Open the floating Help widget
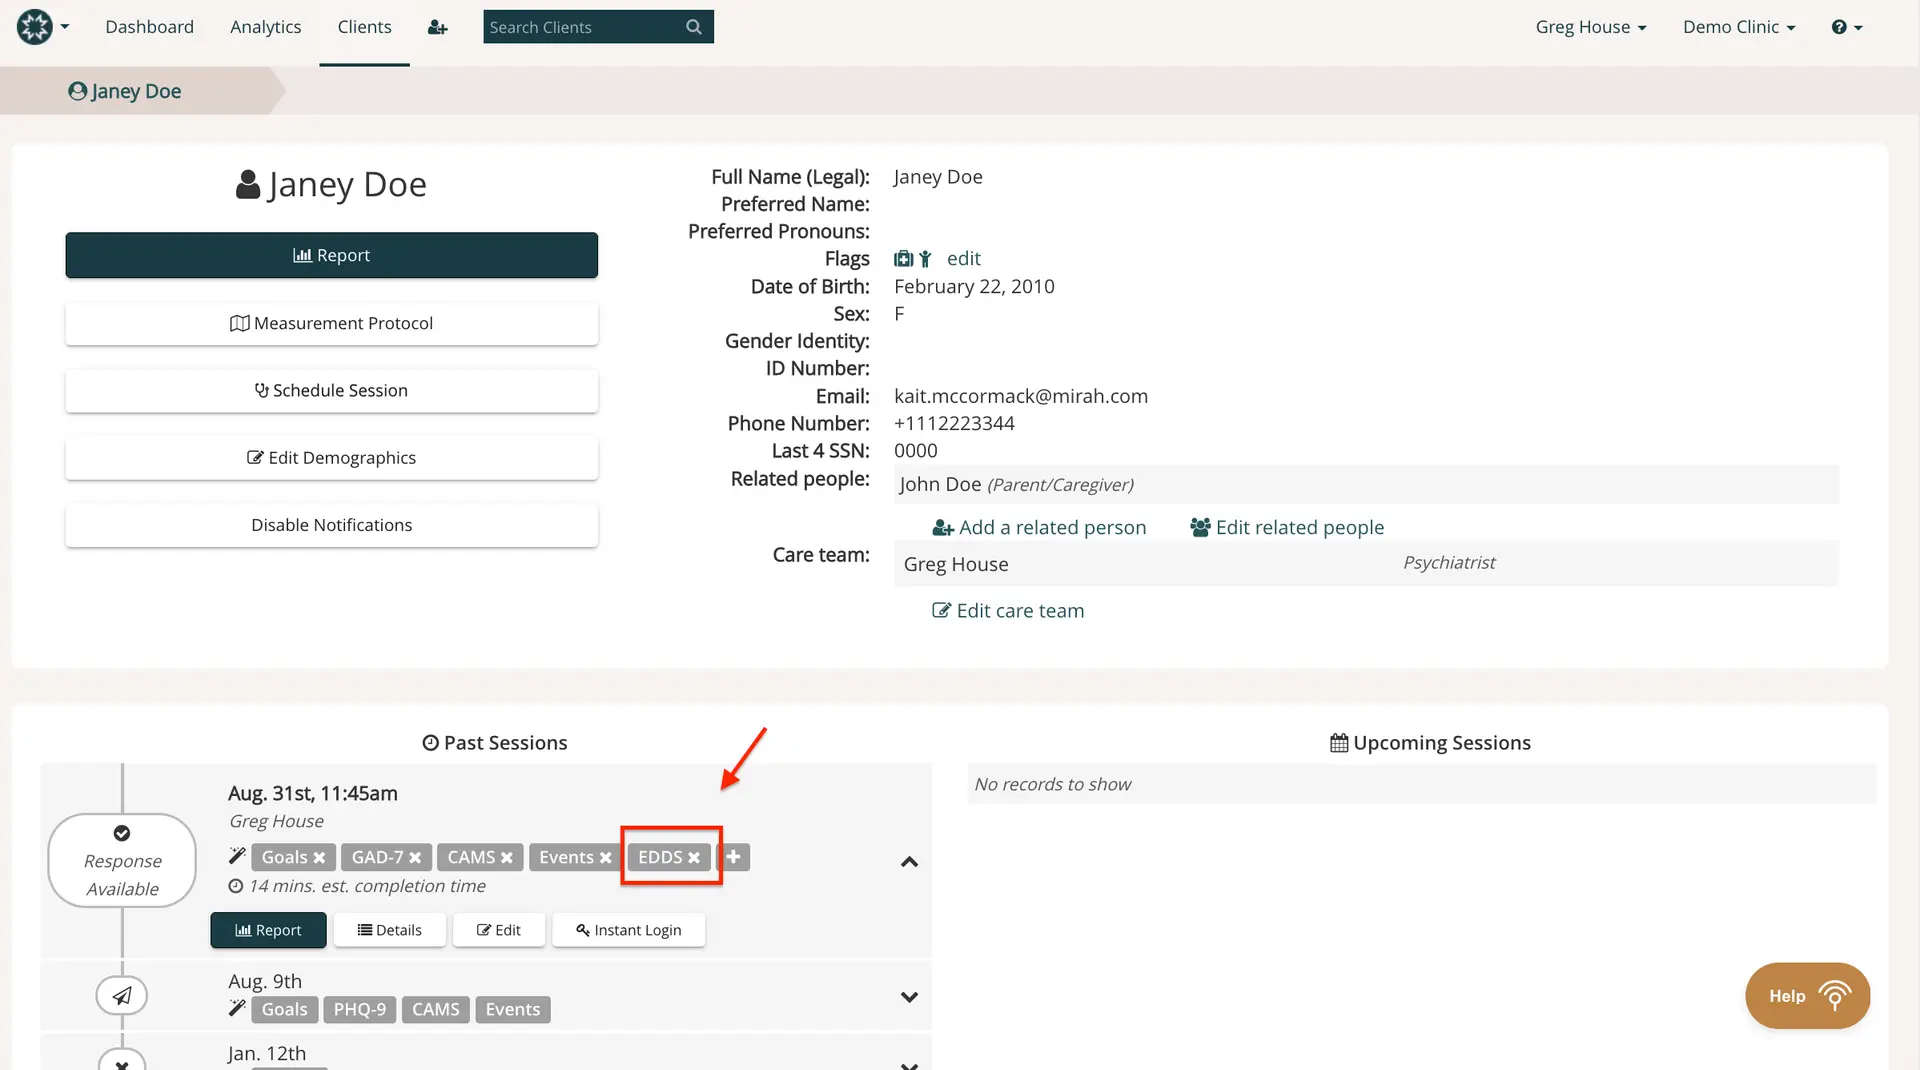This screenshot has height=1070, width=1920. tap(1806, 995)
